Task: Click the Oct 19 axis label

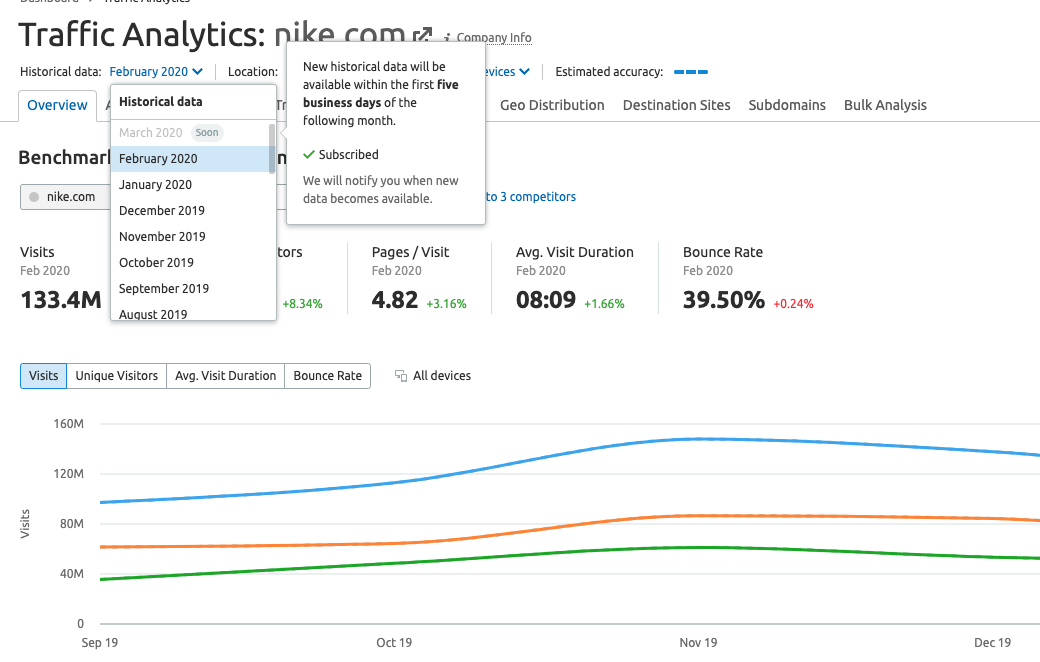Action: coord(394,642)
